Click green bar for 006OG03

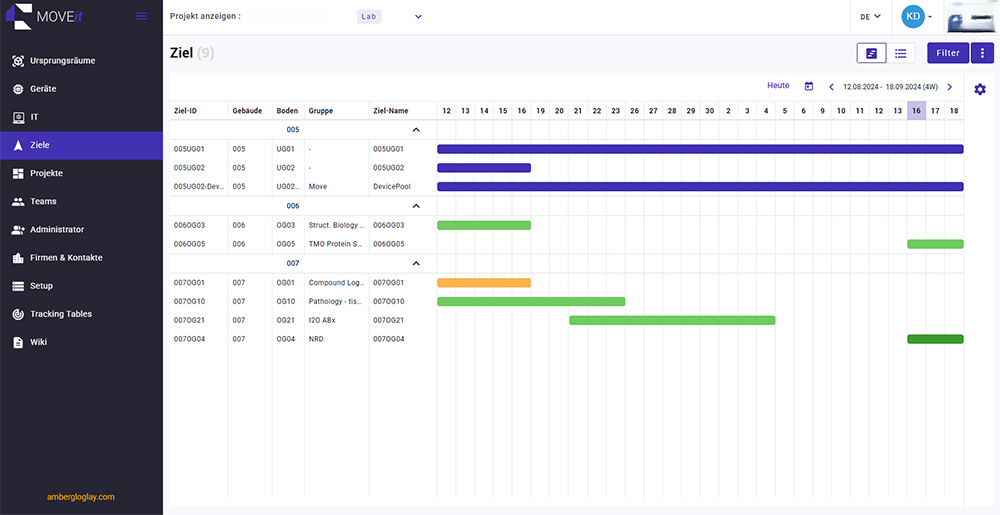[x=484, y=225]
